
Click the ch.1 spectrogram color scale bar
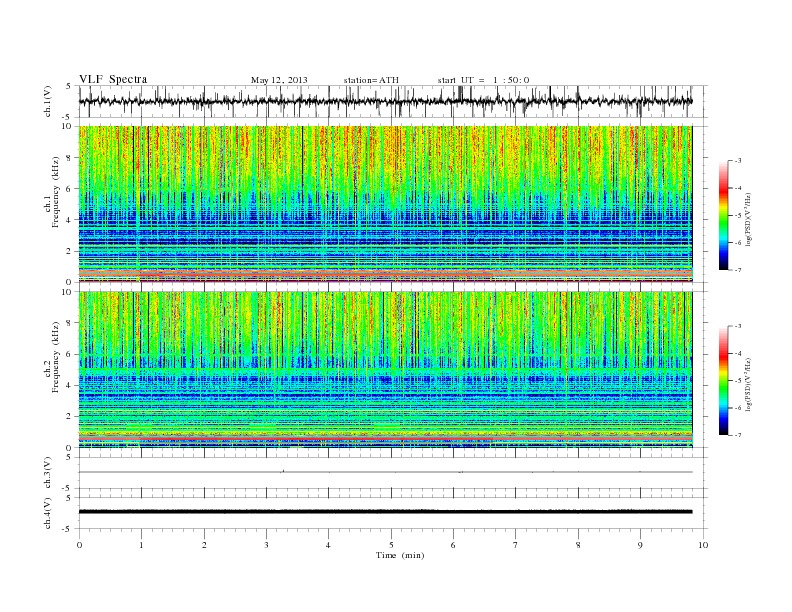click(x=723, y=215)
